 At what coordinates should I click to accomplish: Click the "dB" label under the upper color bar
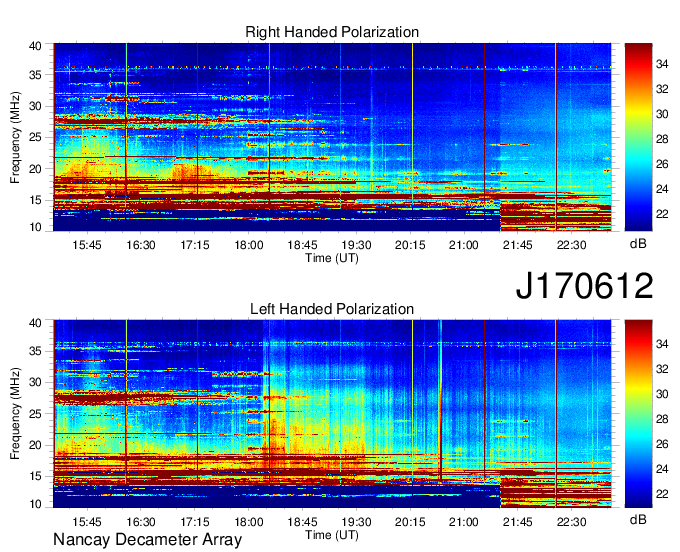[638, 244]
